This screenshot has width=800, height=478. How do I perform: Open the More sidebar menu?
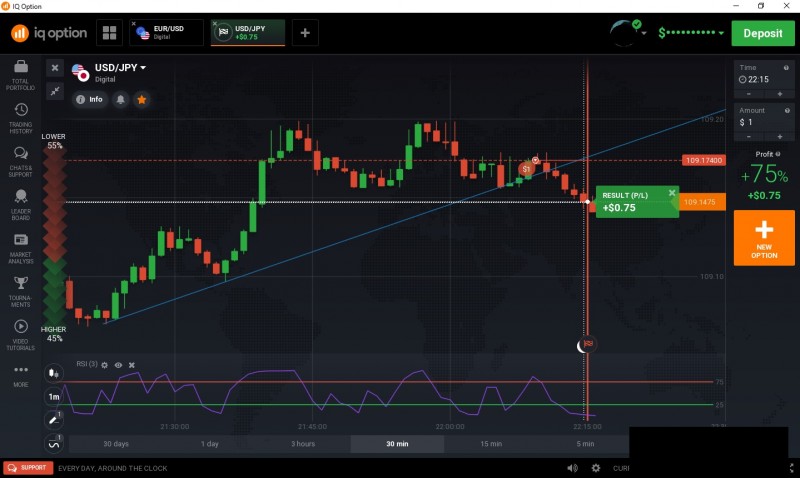20,375
